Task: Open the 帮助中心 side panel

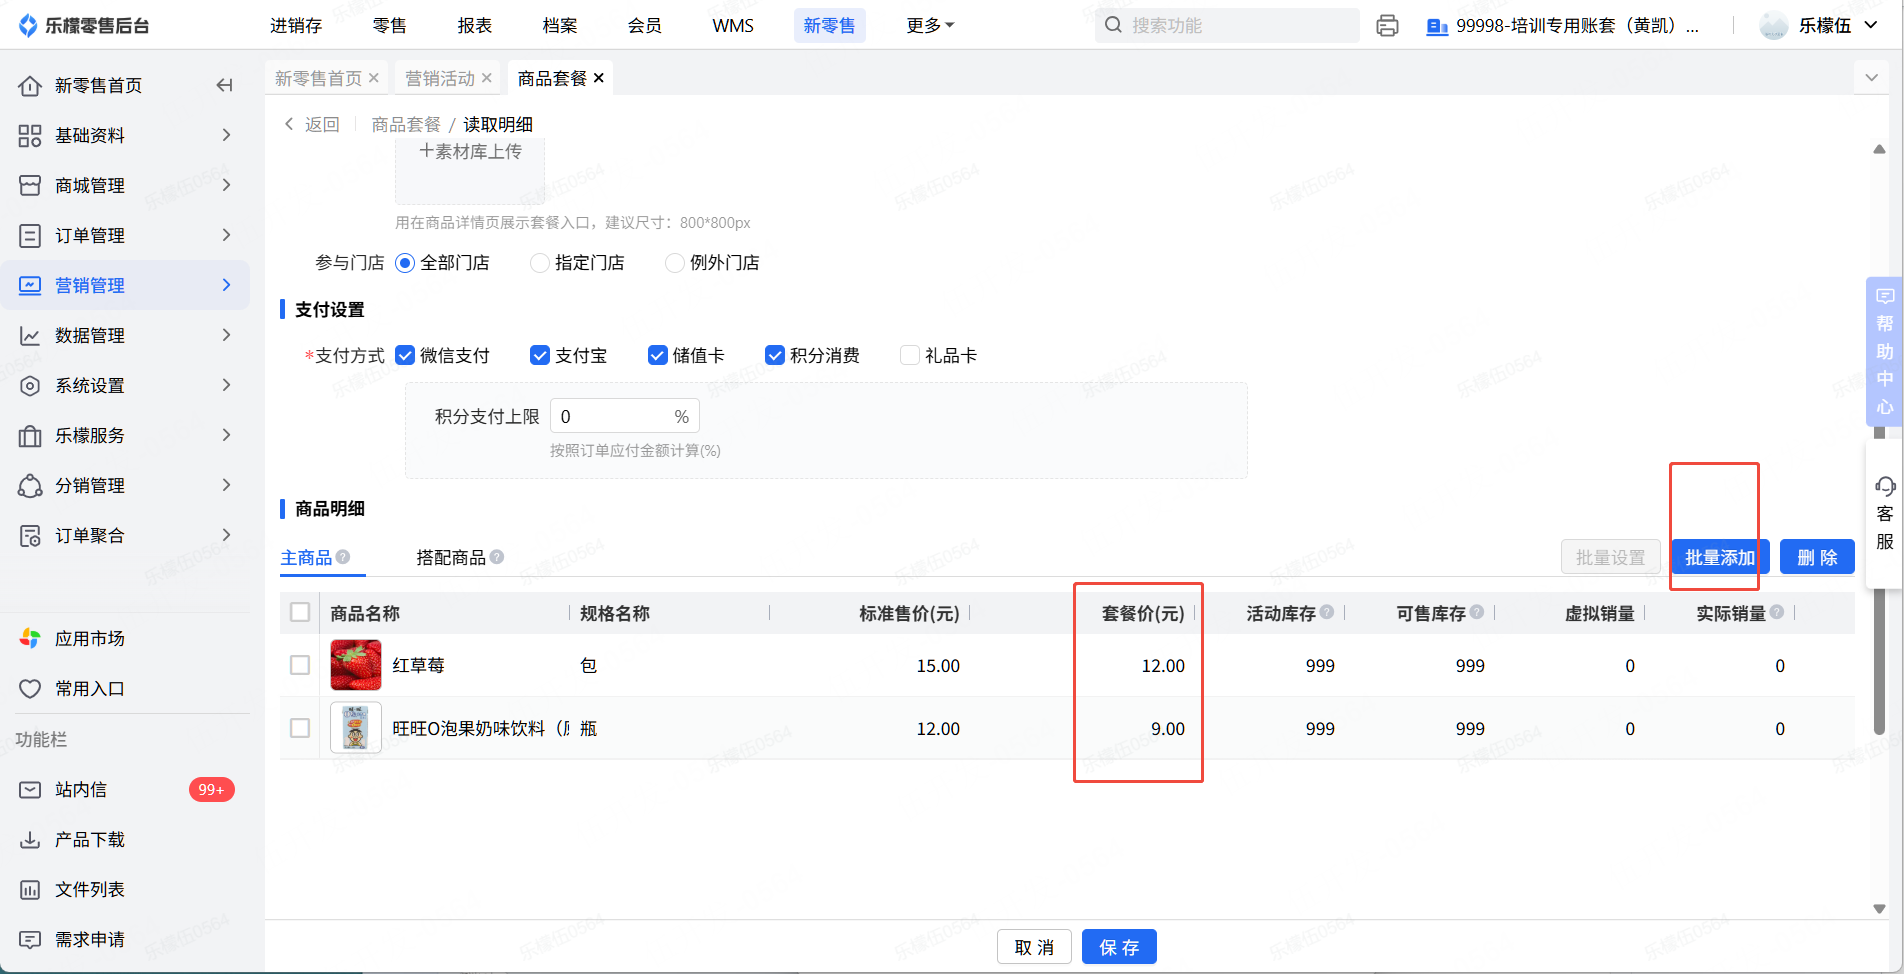Action: 1884,351
